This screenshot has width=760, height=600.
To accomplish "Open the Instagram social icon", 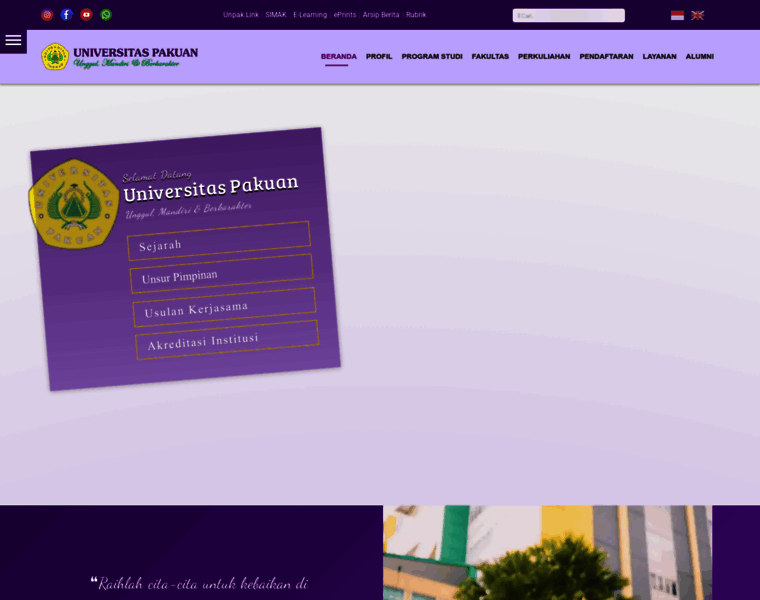I will click(x=47, y=15).
